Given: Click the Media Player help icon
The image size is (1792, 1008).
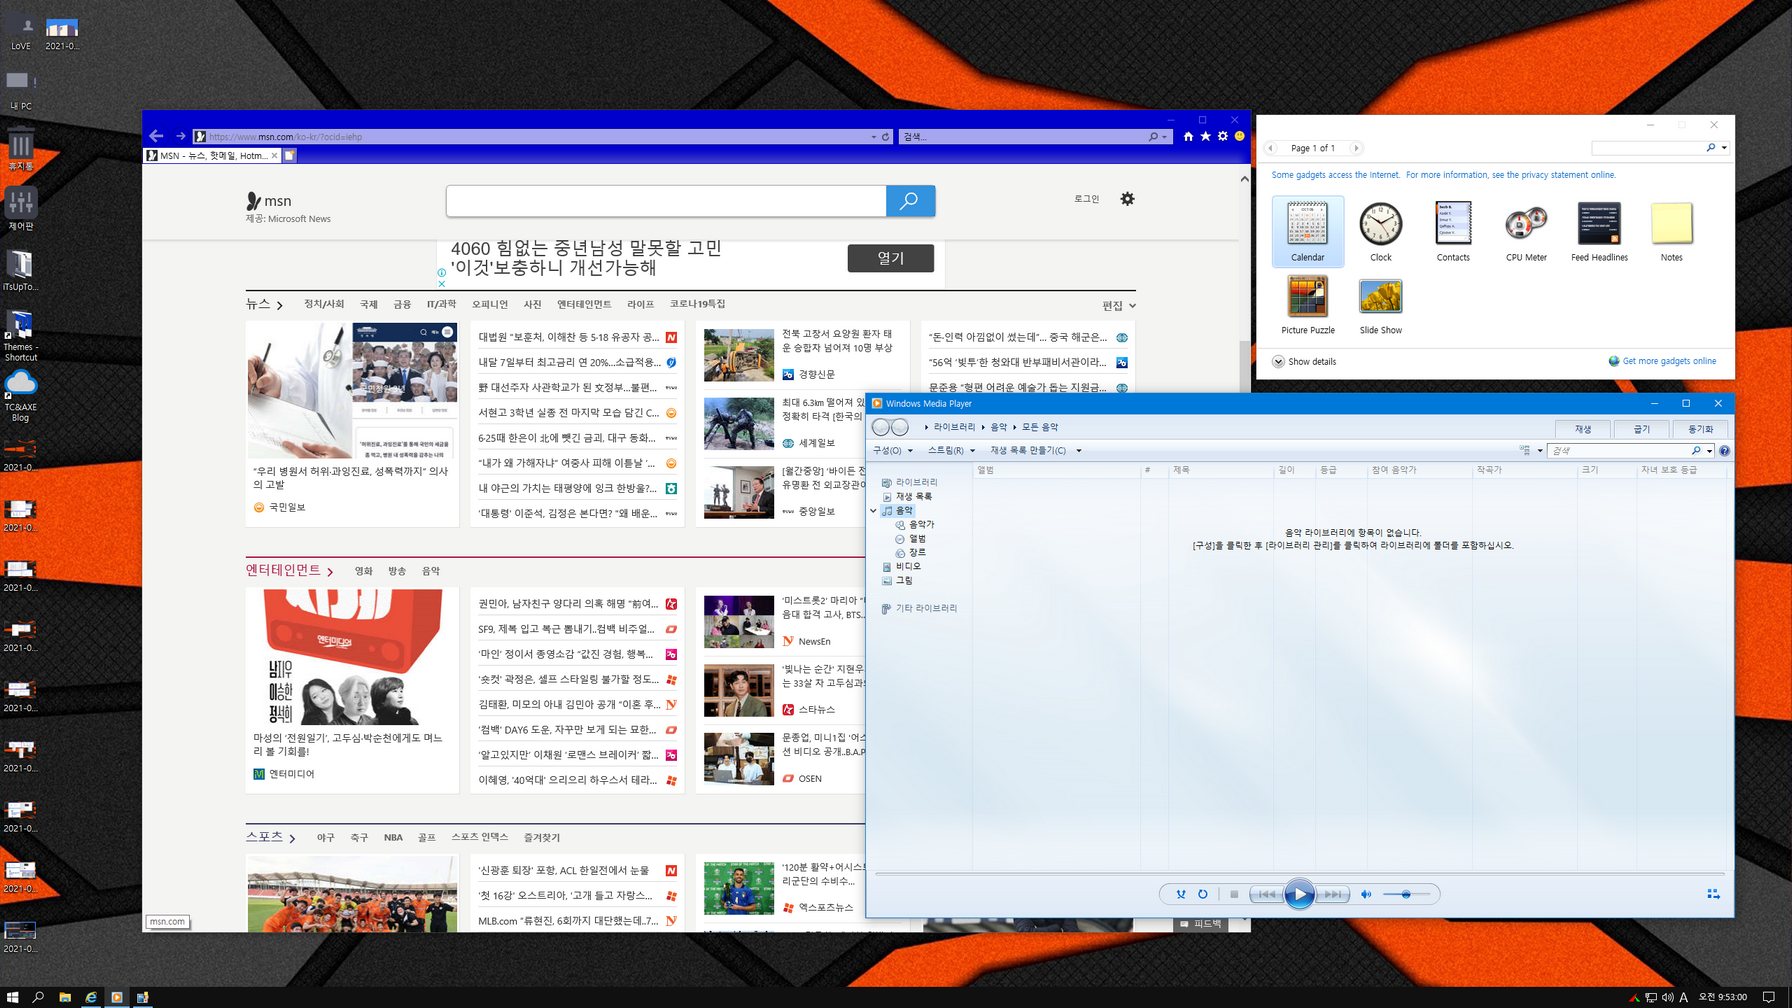Looking at the screenshot, I should point(1725,451).
